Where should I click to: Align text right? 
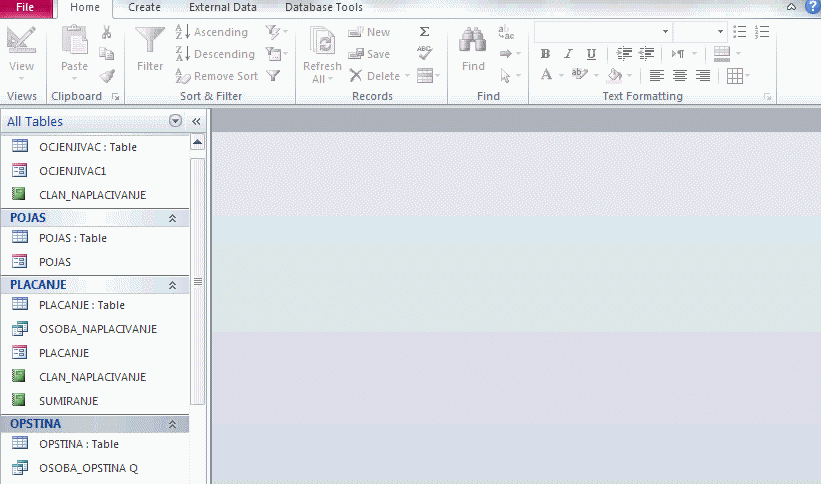703,76
